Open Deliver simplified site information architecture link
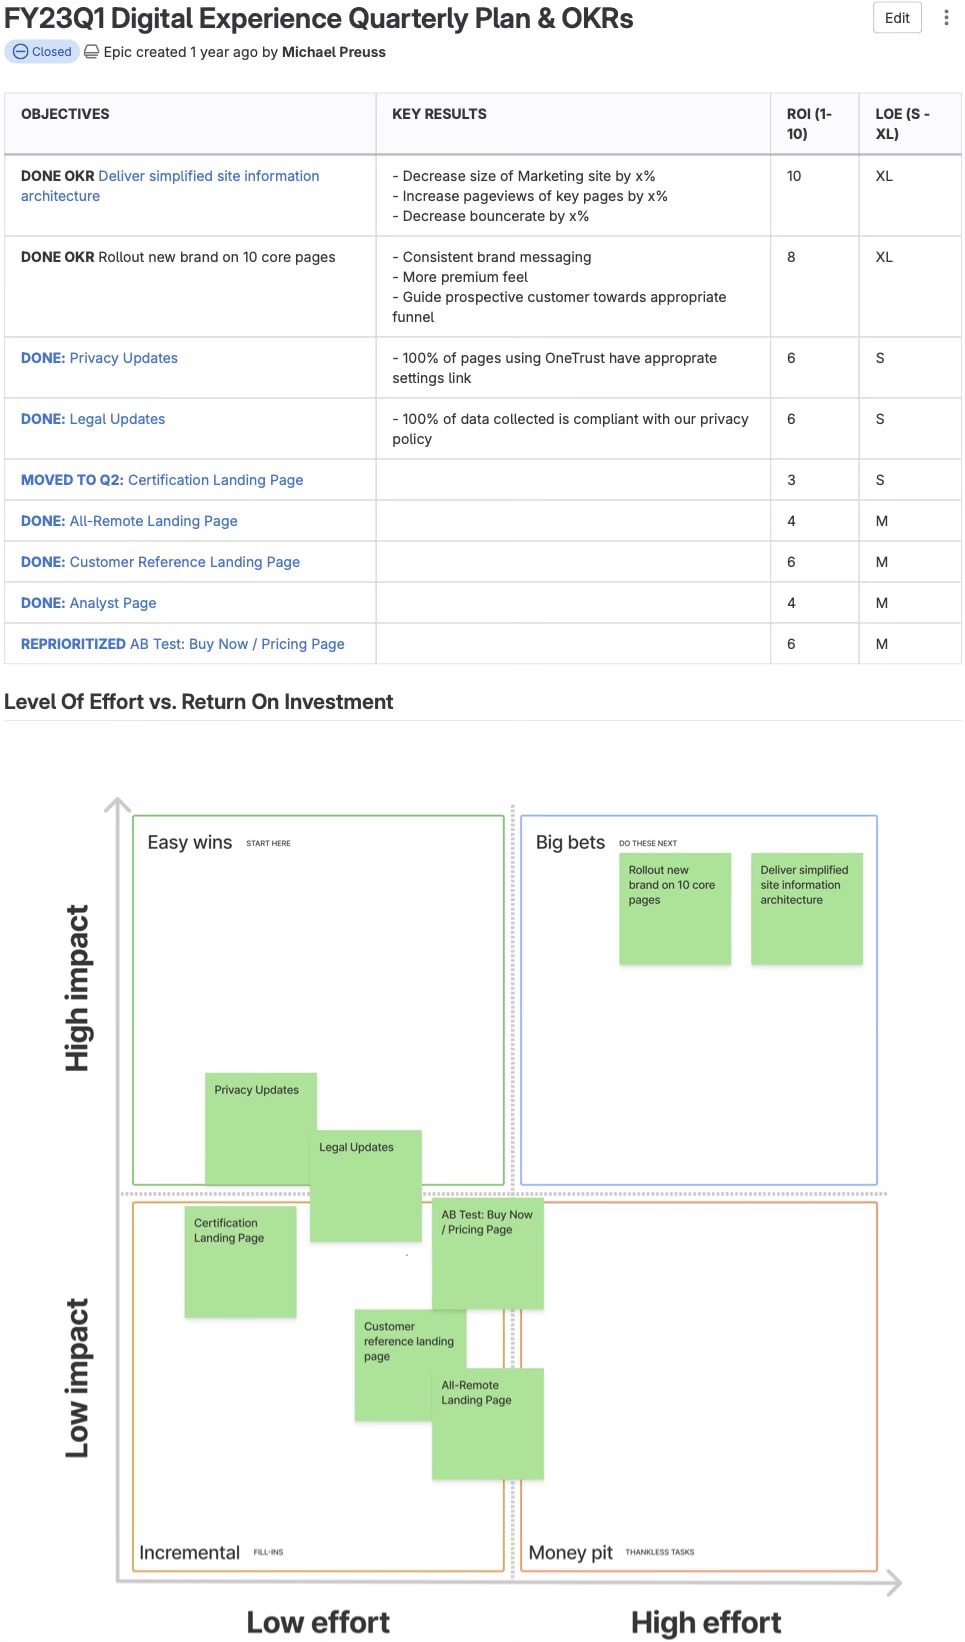The width and height of the screenshot is (965, 1642). click(208, 176)
